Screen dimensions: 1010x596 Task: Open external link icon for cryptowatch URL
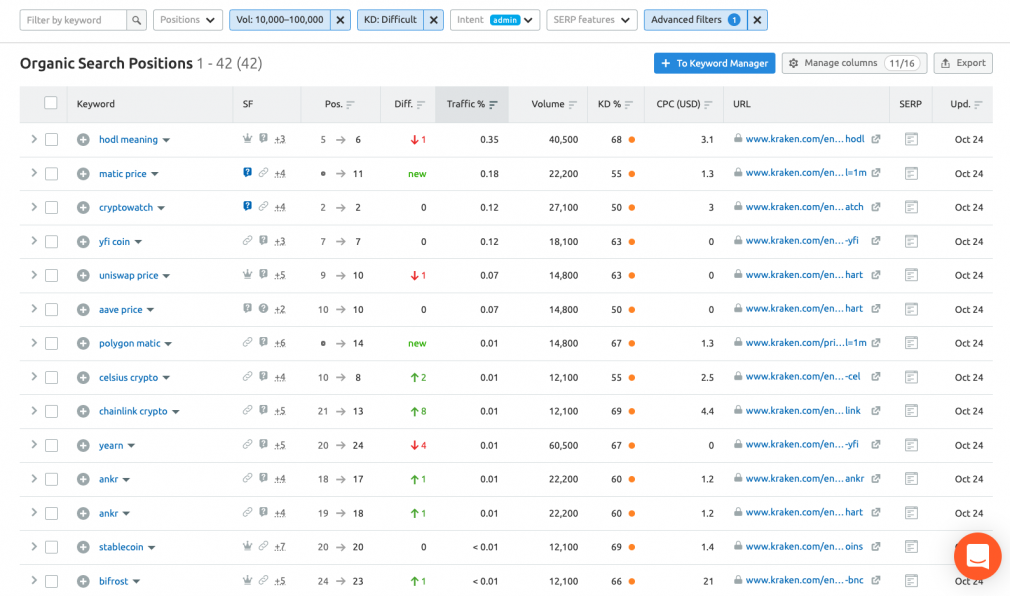pos(876,207)
